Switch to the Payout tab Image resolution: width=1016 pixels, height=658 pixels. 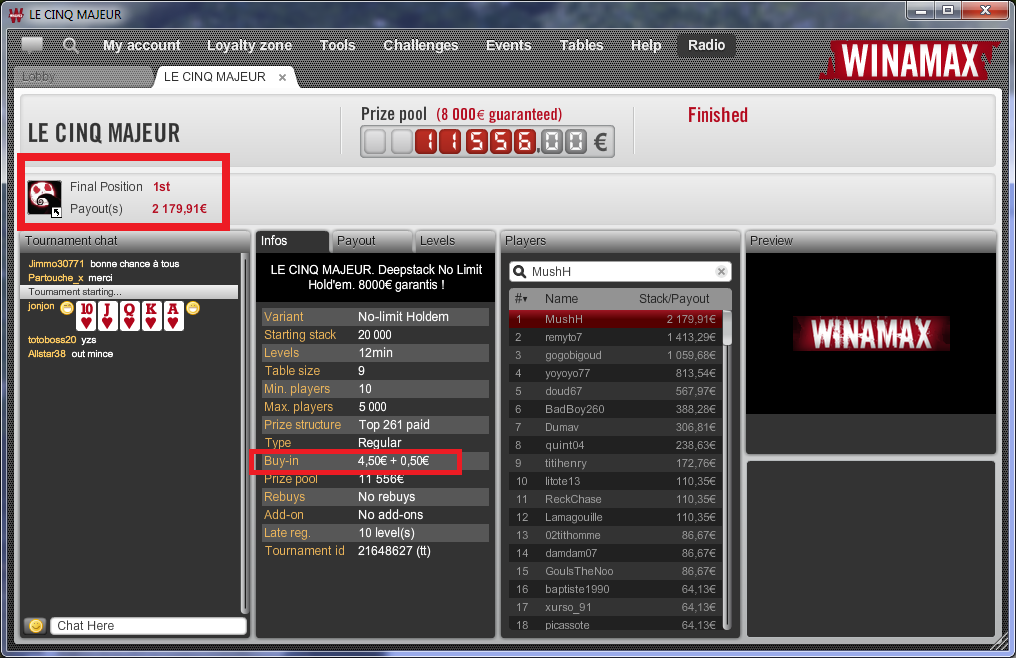coord(371,241)
